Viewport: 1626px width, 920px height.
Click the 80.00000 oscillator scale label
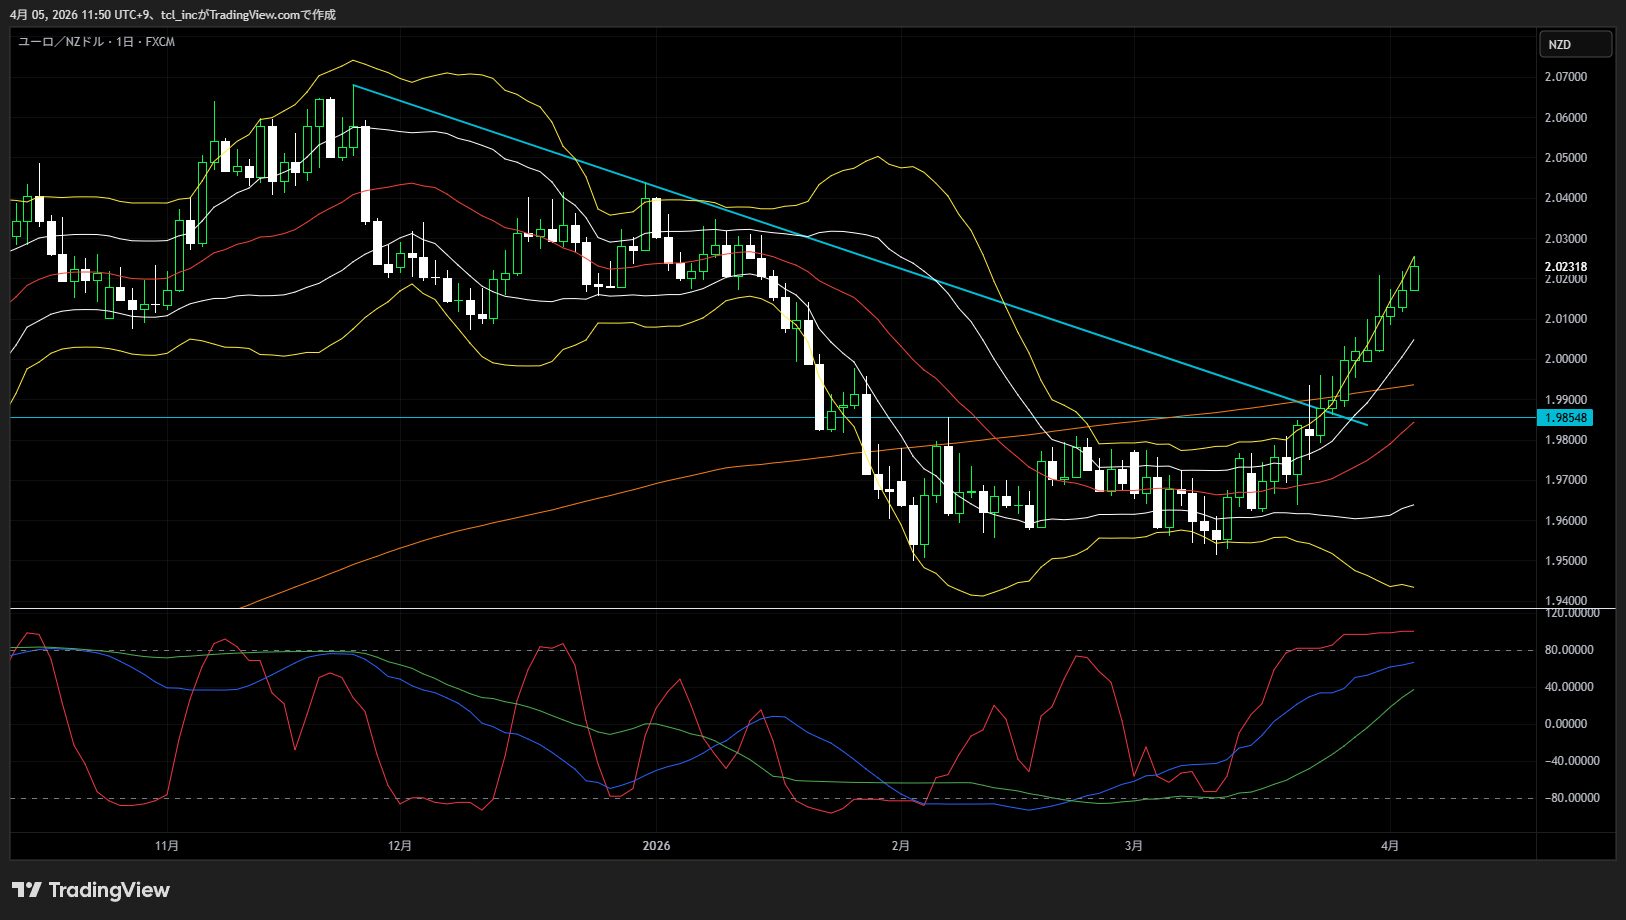(x=1568, y=650)
